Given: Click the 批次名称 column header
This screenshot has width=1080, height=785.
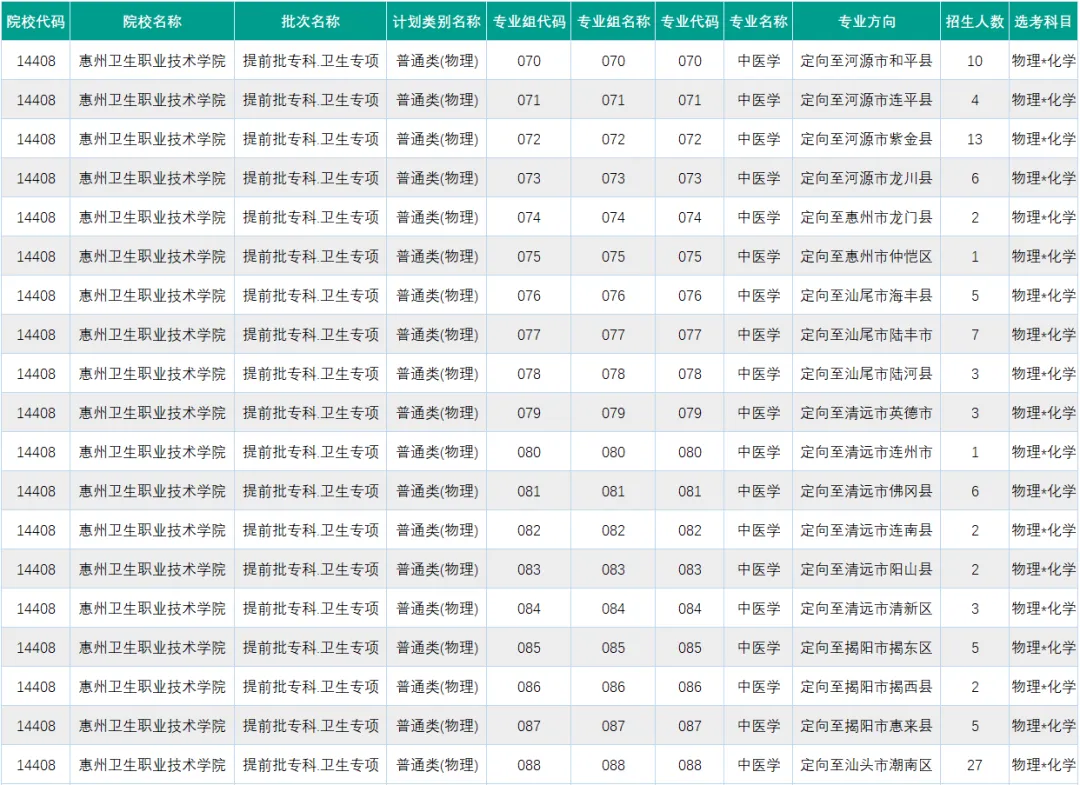Looking at the screenshot, I should (311, 21).
